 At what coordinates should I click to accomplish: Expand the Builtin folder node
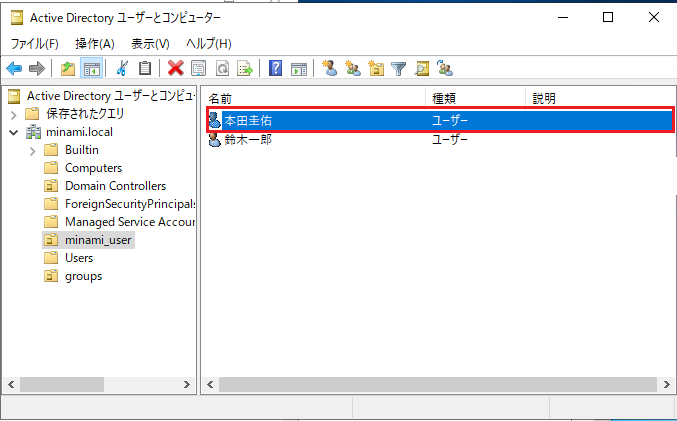[33, 151]
